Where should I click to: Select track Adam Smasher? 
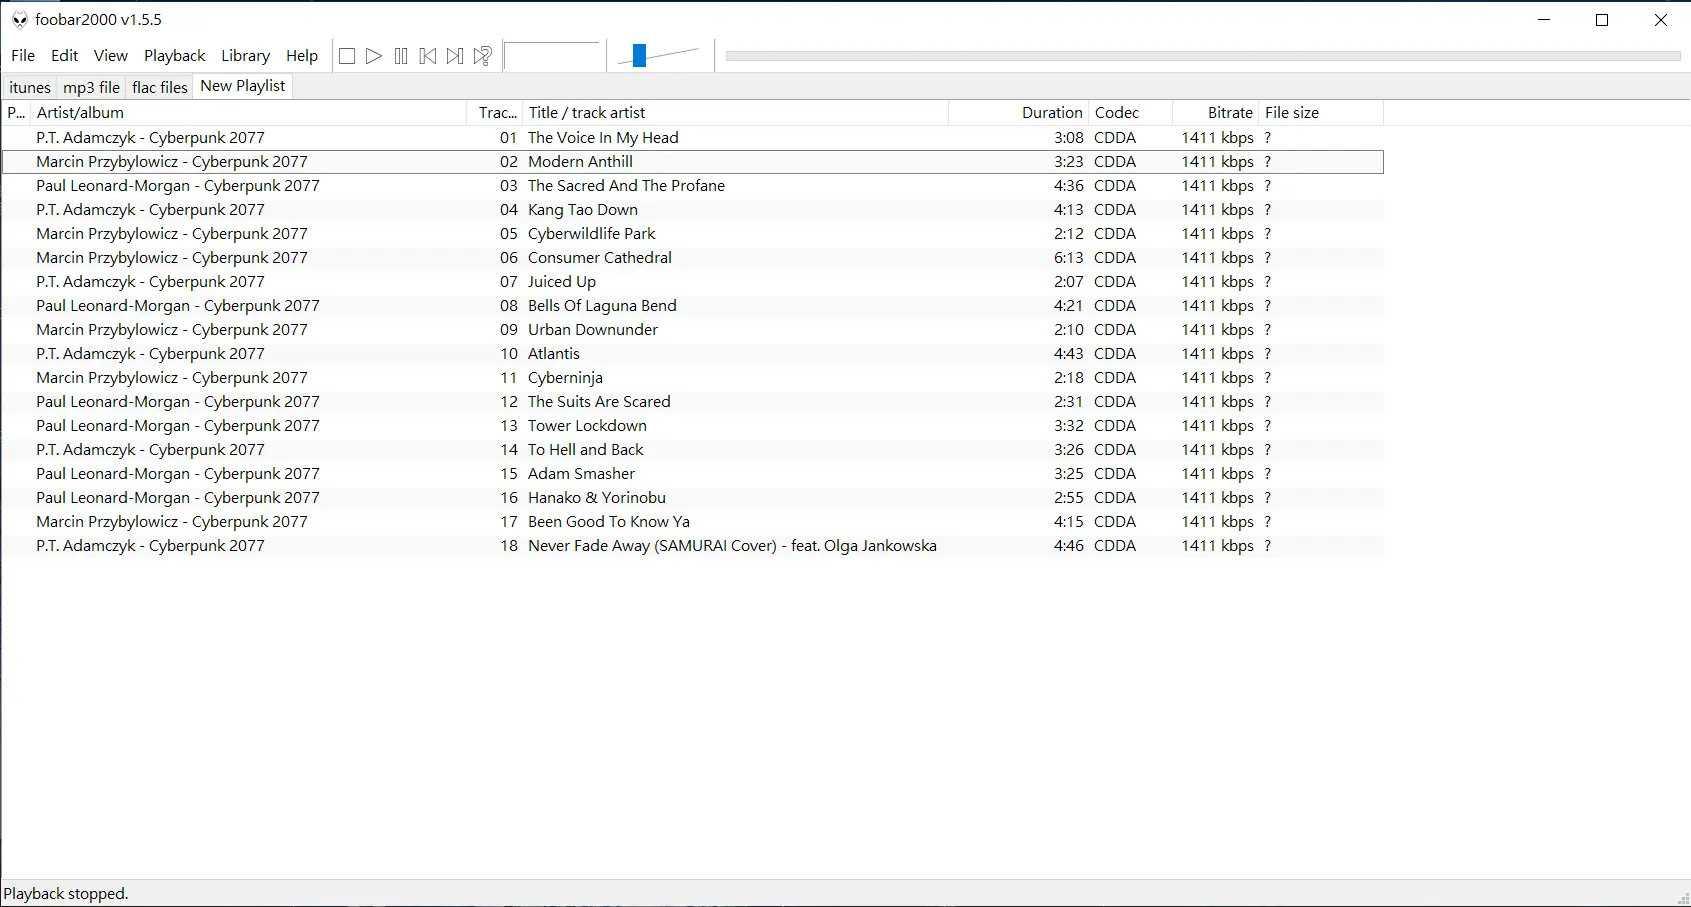pos(693,474)
